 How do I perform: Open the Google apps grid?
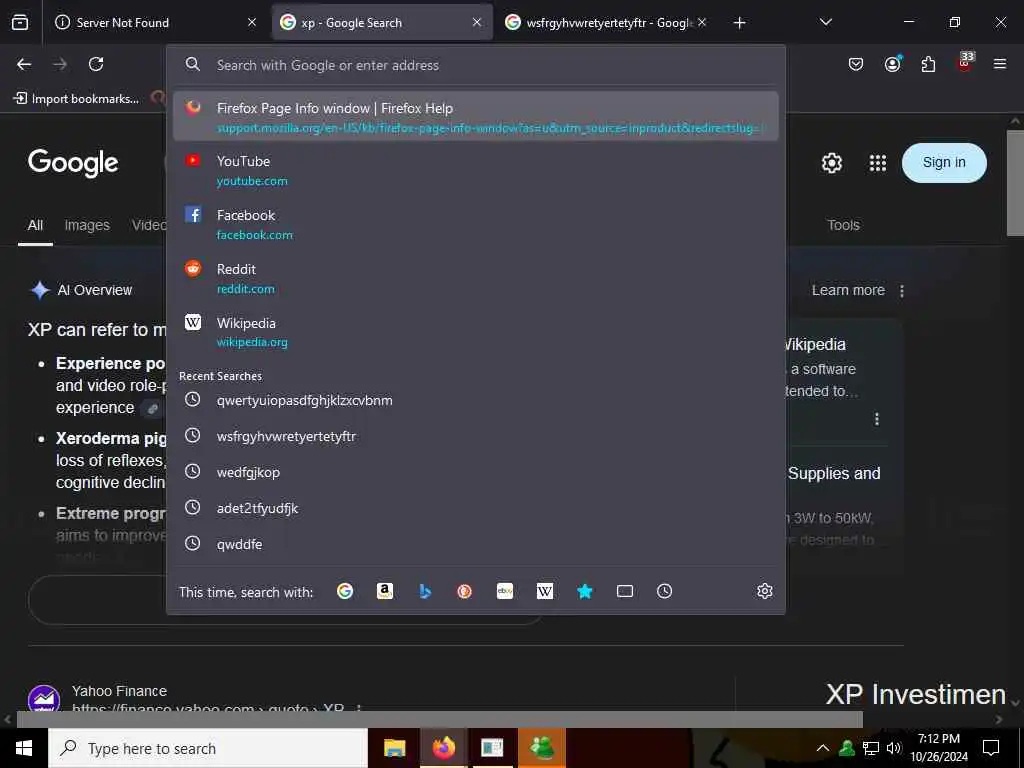[878, 163]
